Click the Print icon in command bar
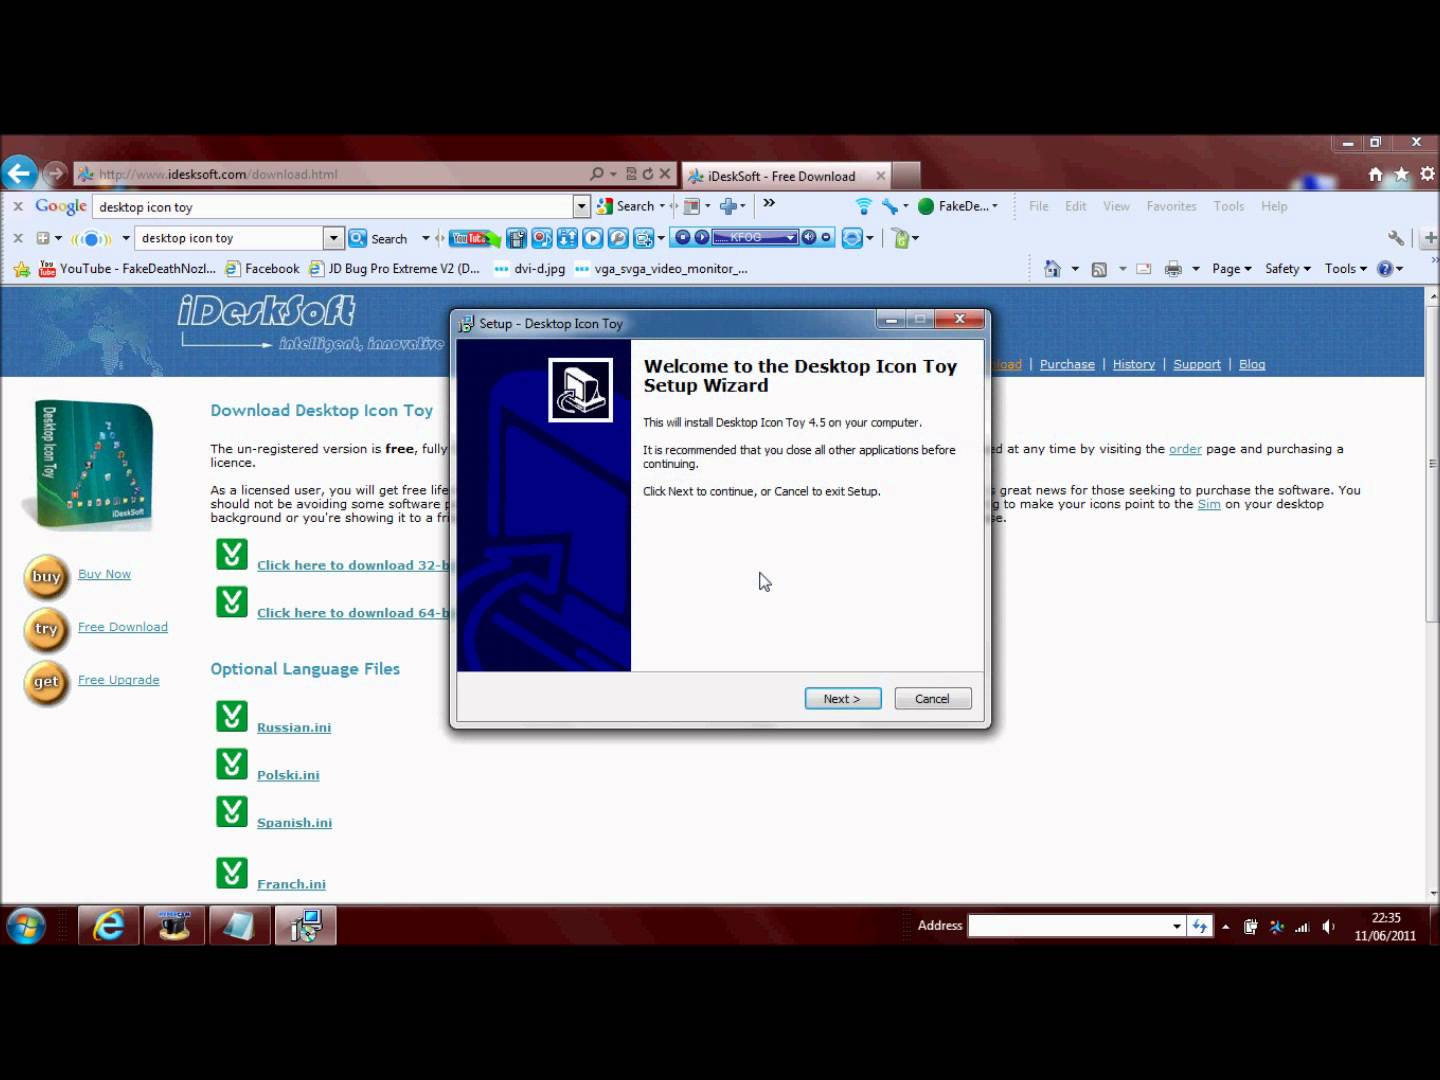Screen dimensions: 1440x1080 (1173, 269)
